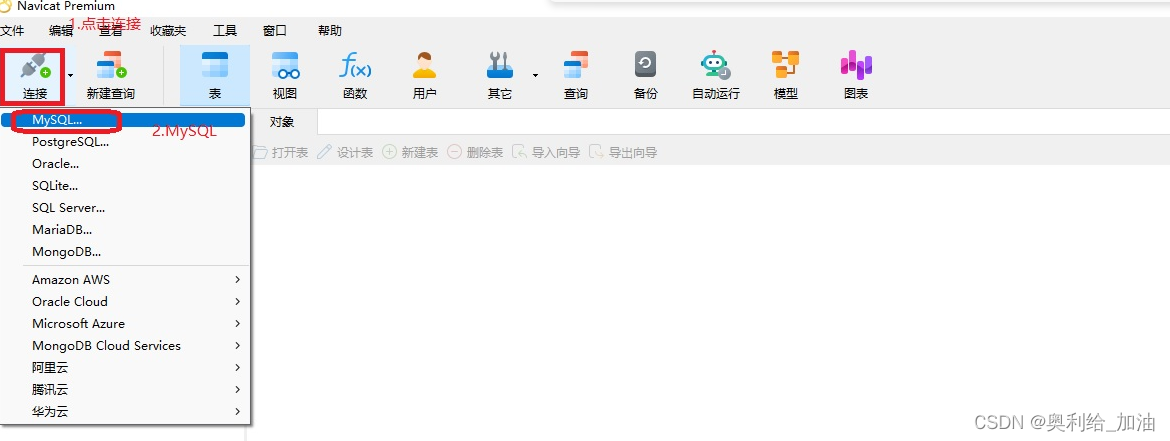Image resolution: width=1170 pixels, height=441 pixels.
Task: Click the Navicat Premium app icon
Action: point(6,6)
